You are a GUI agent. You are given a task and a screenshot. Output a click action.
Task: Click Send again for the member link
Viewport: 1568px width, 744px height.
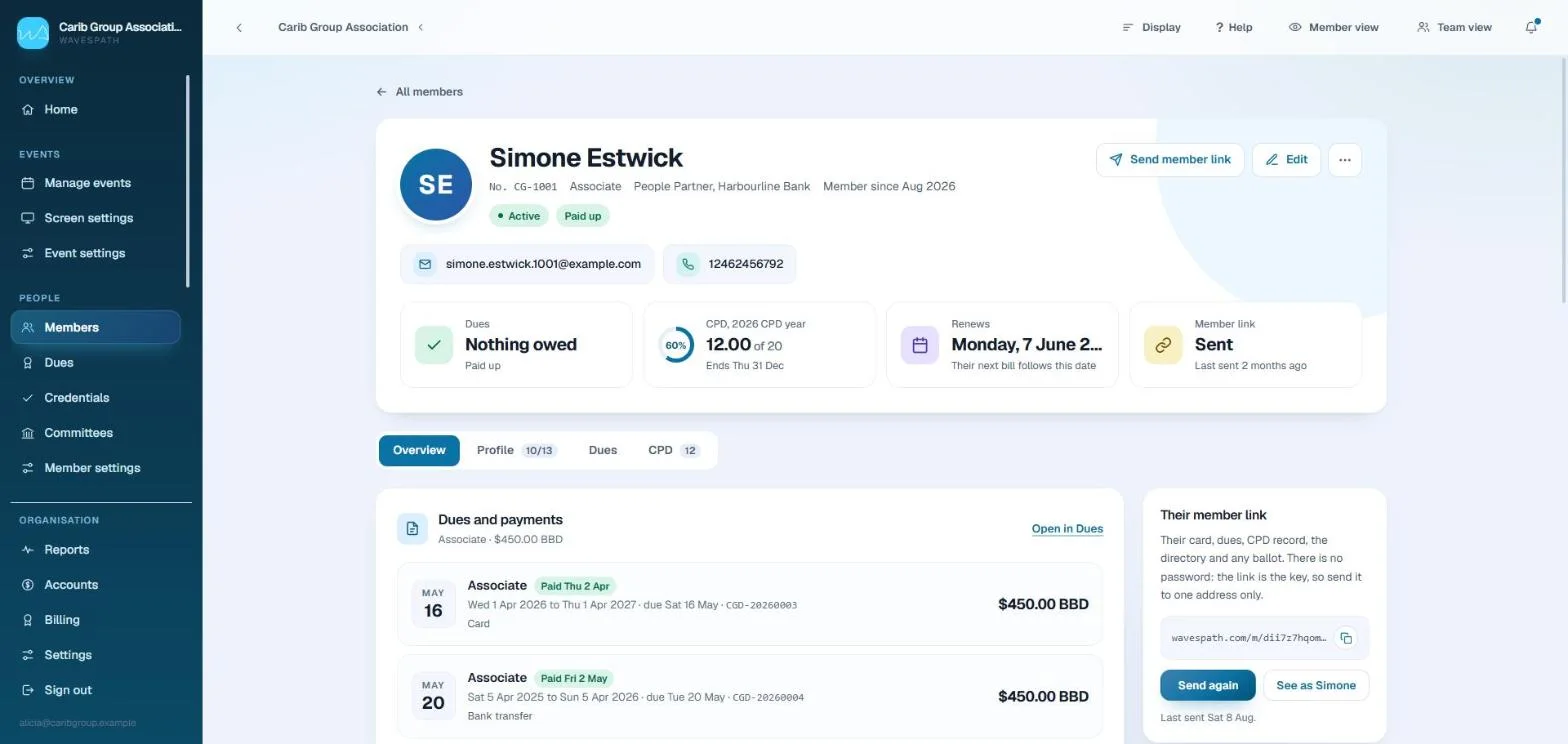point(1208,685)
